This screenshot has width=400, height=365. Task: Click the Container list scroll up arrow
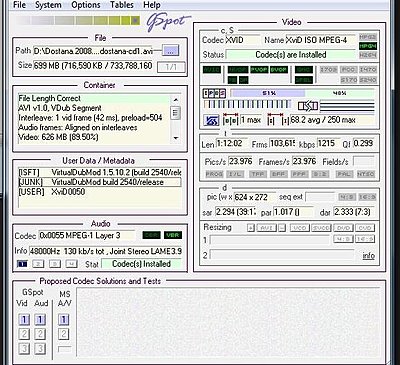pos(176,99)
